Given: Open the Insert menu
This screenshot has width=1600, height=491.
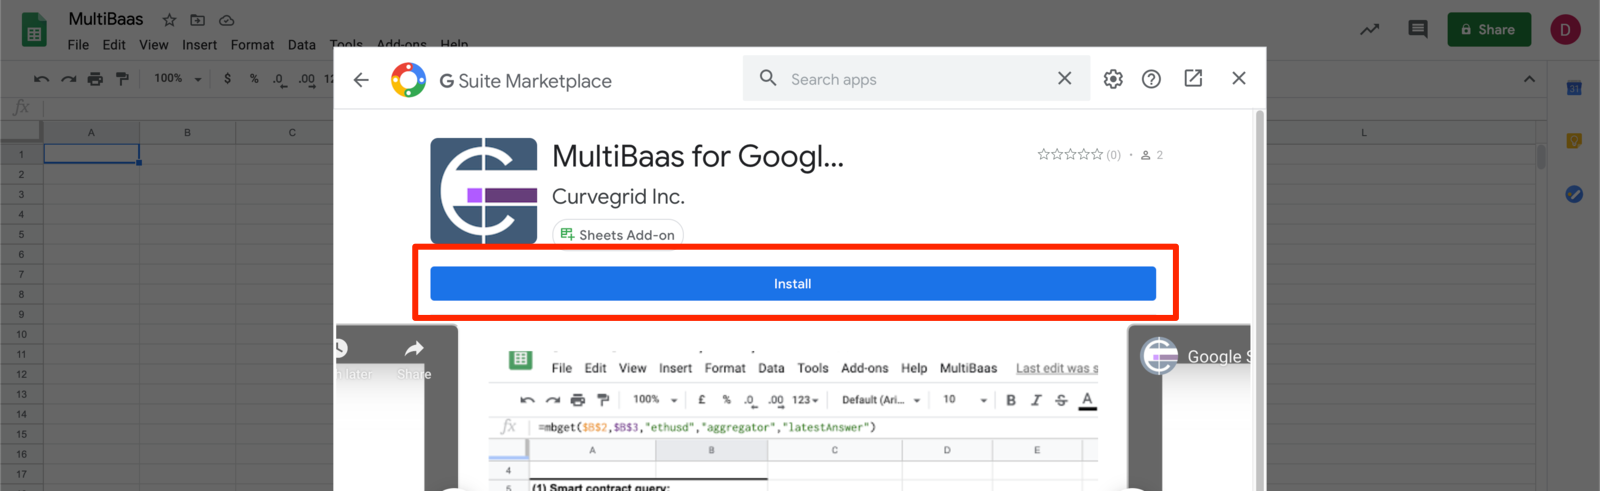Looking at the screenshot, I should [199, 45].
